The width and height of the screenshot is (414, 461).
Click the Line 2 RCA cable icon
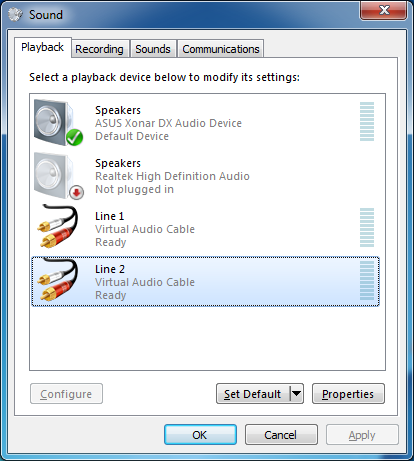click(57, 280)
